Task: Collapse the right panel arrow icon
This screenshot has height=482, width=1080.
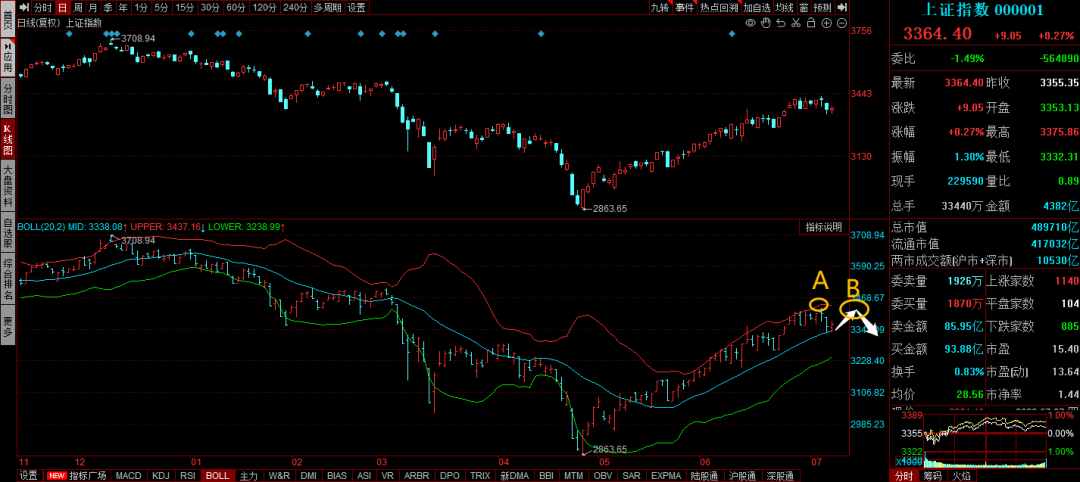Action: tap(842, 8)
